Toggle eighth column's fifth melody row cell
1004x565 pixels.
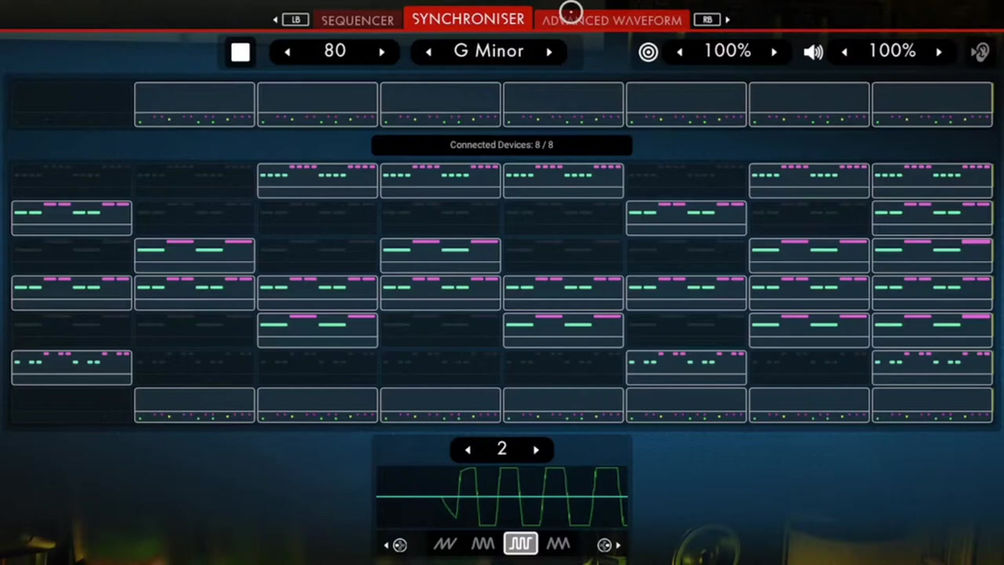[932, 331]
